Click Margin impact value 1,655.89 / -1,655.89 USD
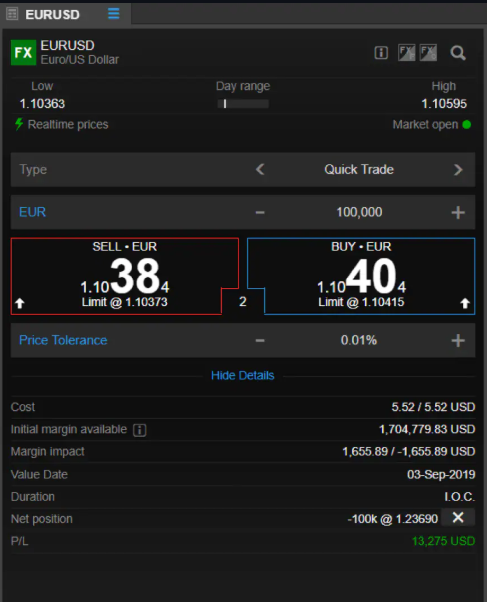This screenshot has height=602, width=487. [409, 452]
